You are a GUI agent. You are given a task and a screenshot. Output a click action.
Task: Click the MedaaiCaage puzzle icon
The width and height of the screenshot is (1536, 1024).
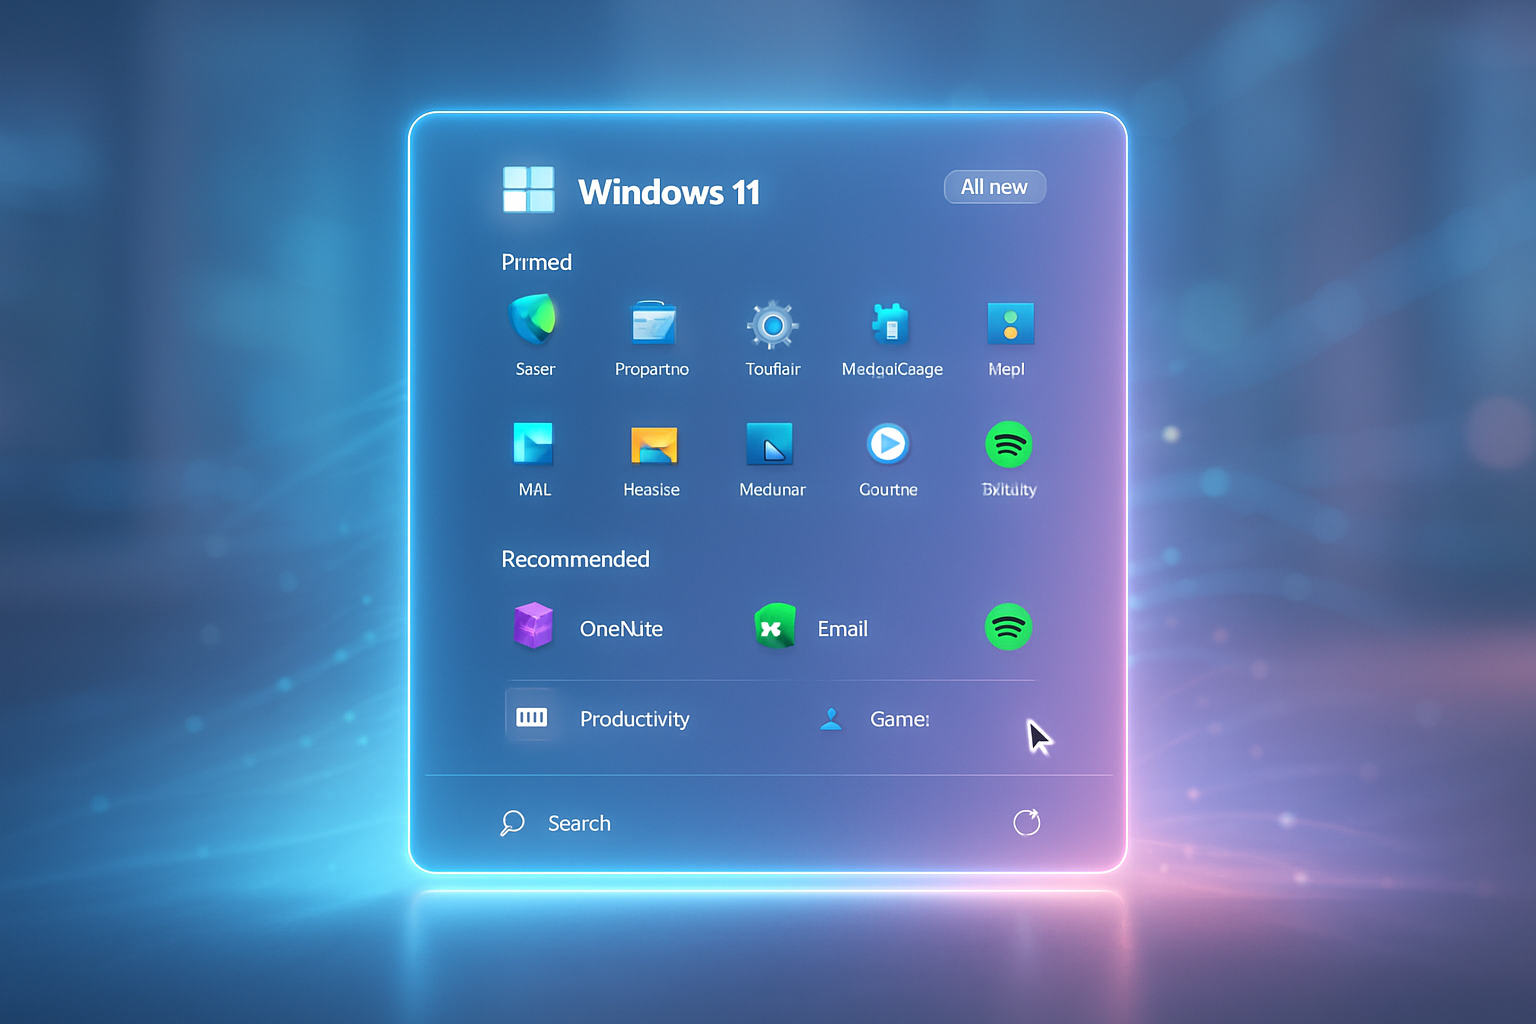(890, 324)
